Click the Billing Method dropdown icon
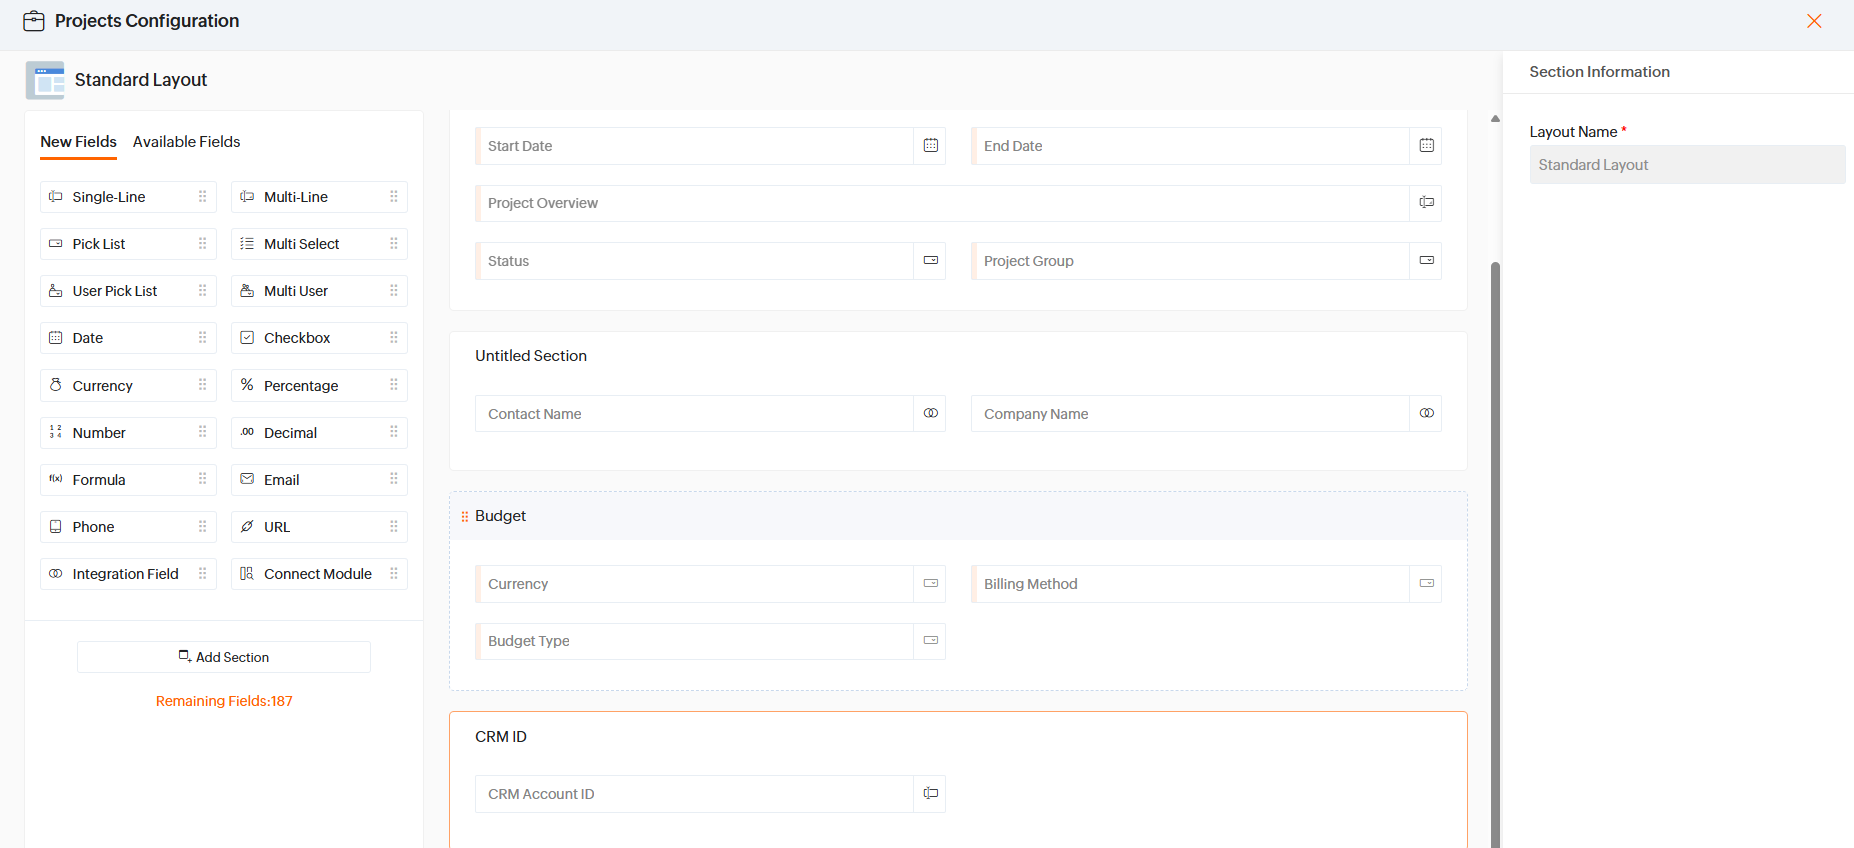 1426,583
